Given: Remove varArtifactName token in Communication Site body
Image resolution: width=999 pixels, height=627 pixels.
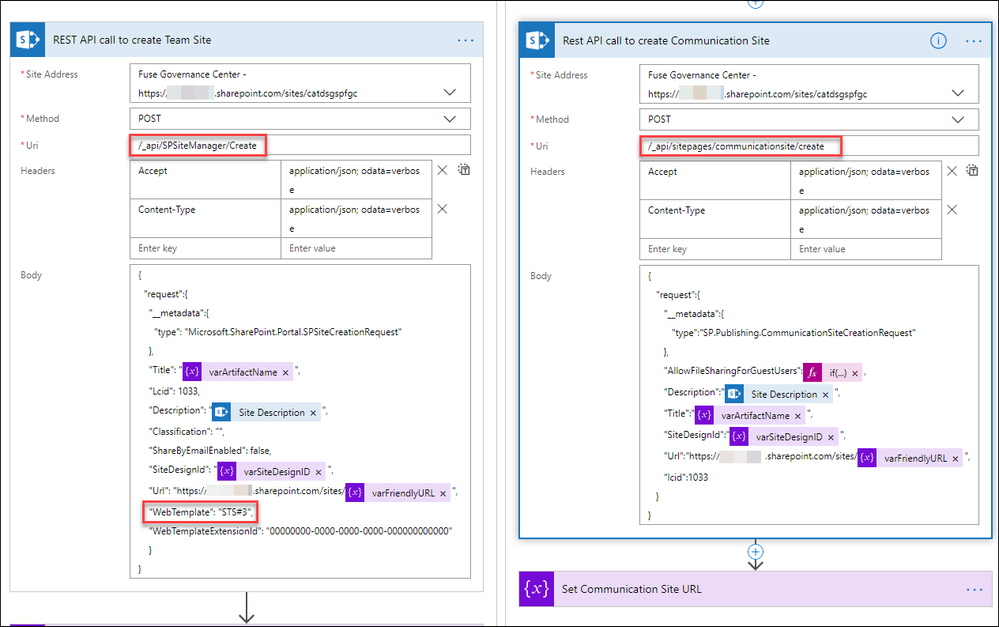Looking at the screenshot, I should [797, 415].
